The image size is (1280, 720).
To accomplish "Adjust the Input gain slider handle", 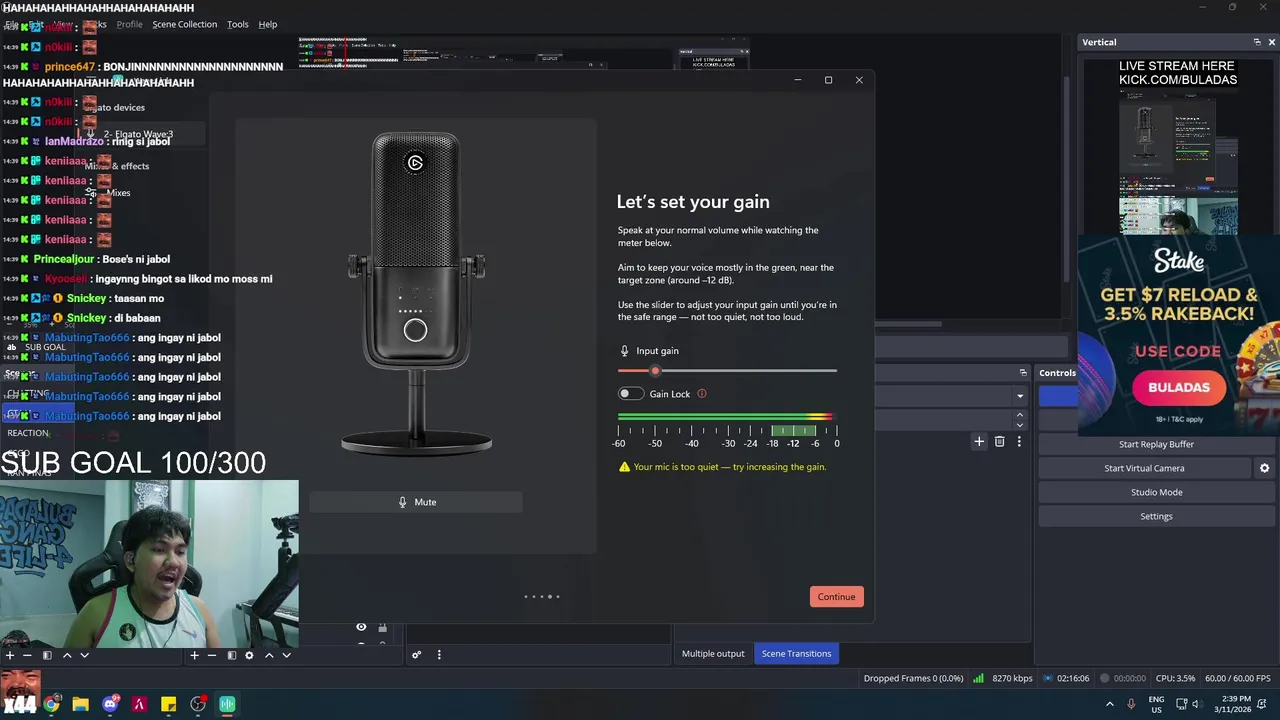I will [x=655, y=371].
